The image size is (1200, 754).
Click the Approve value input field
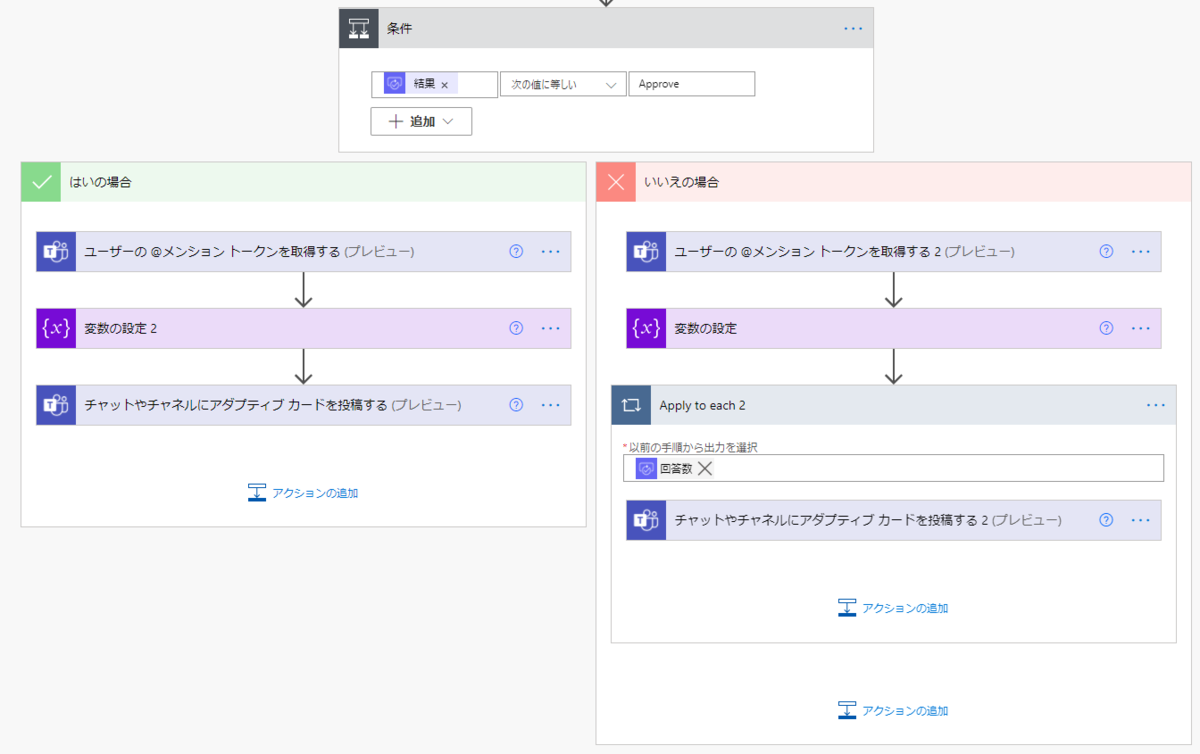691,84
